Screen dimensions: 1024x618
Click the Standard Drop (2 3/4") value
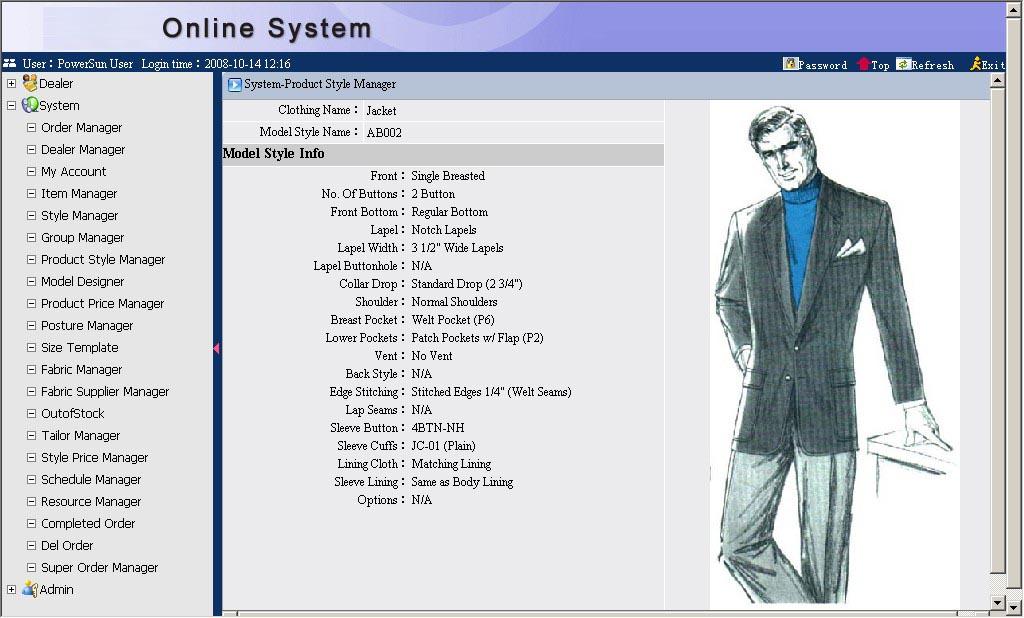point(467,284)
